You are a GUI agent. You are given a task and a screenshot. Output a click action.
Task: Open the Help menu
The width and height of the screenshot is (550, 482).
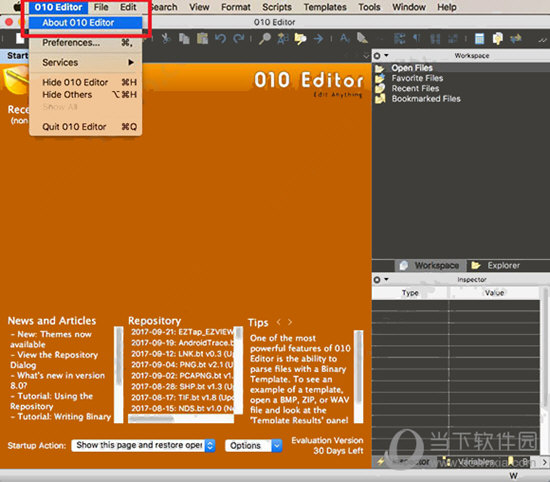coord(447,7)
